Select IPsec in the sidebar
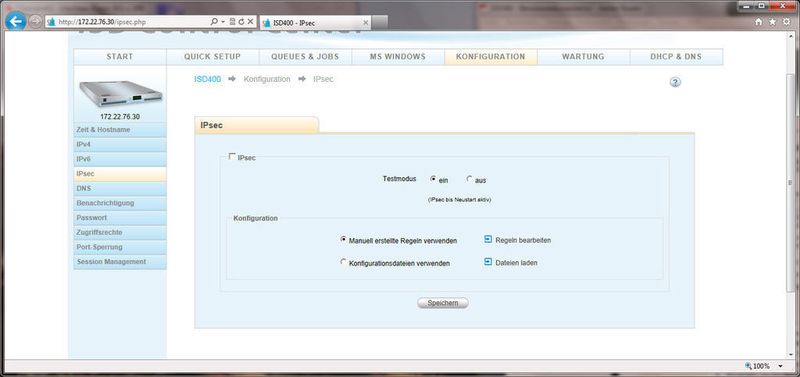The width and height of the screenshot is (800, 377). [x=120, y=174]
